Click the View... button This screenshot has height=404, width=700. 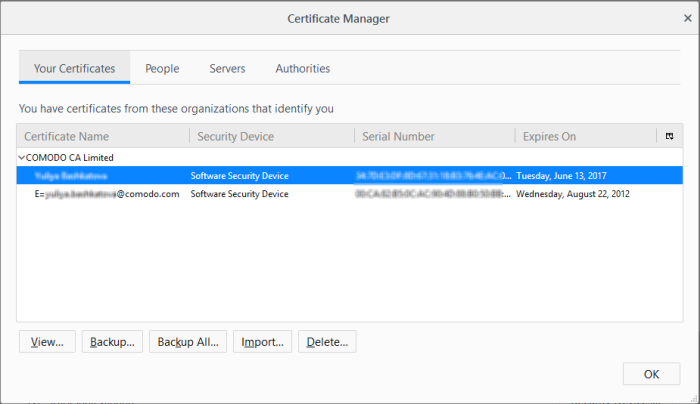click(47, 342)
